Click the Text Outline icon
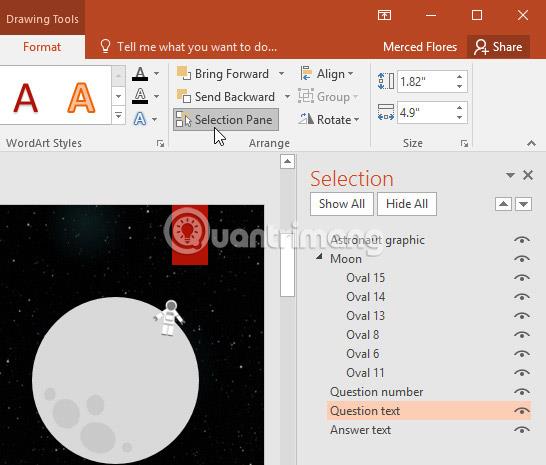The height and width of the screenshot is (465, 546). [x=140, y=96]
